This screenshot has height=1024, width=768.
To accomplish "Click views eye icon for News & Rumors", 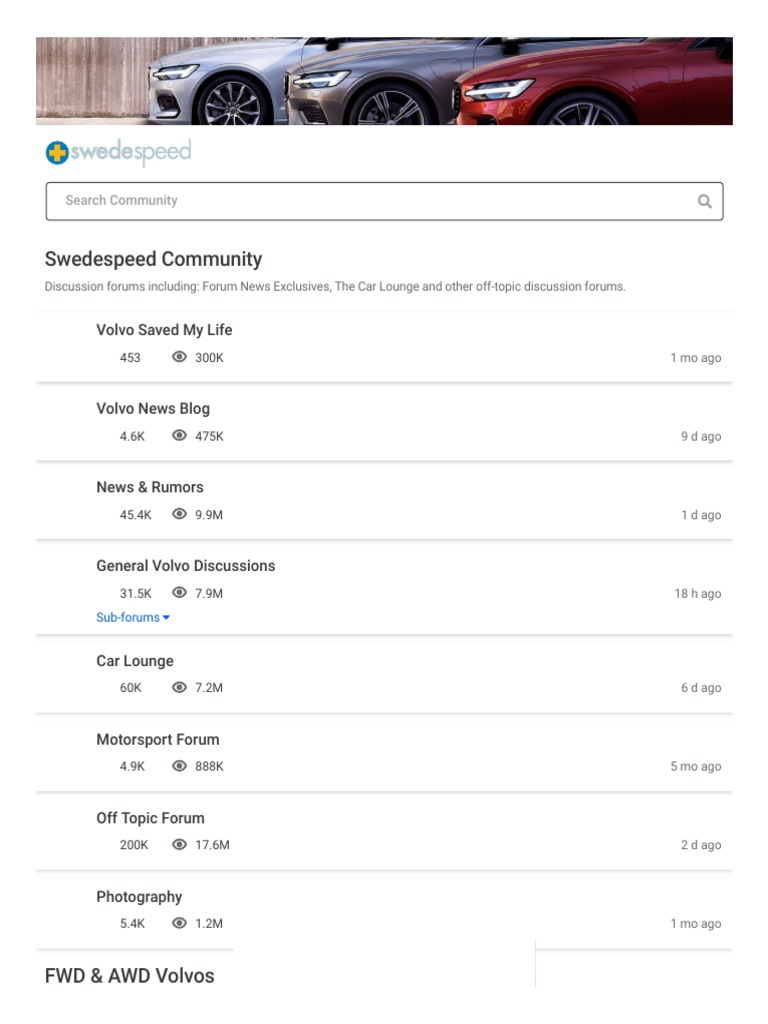I will click(x=180, y=514).
